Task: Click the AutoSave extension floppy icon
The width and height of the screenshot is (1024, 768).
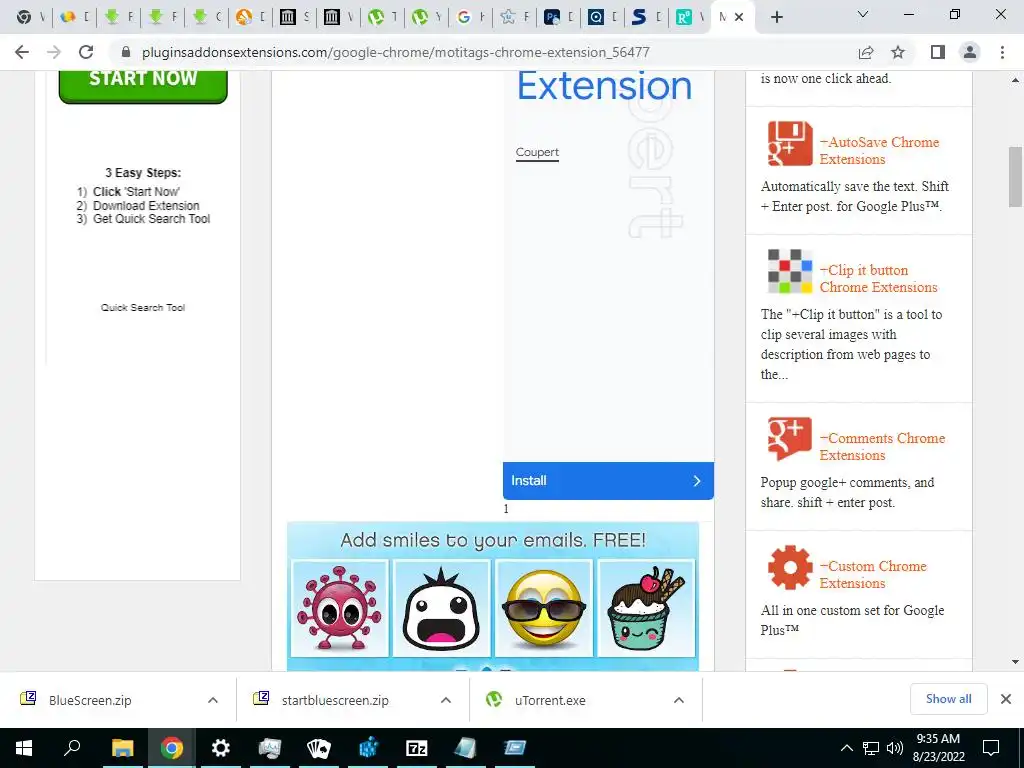Action: (x=790, y=143)
